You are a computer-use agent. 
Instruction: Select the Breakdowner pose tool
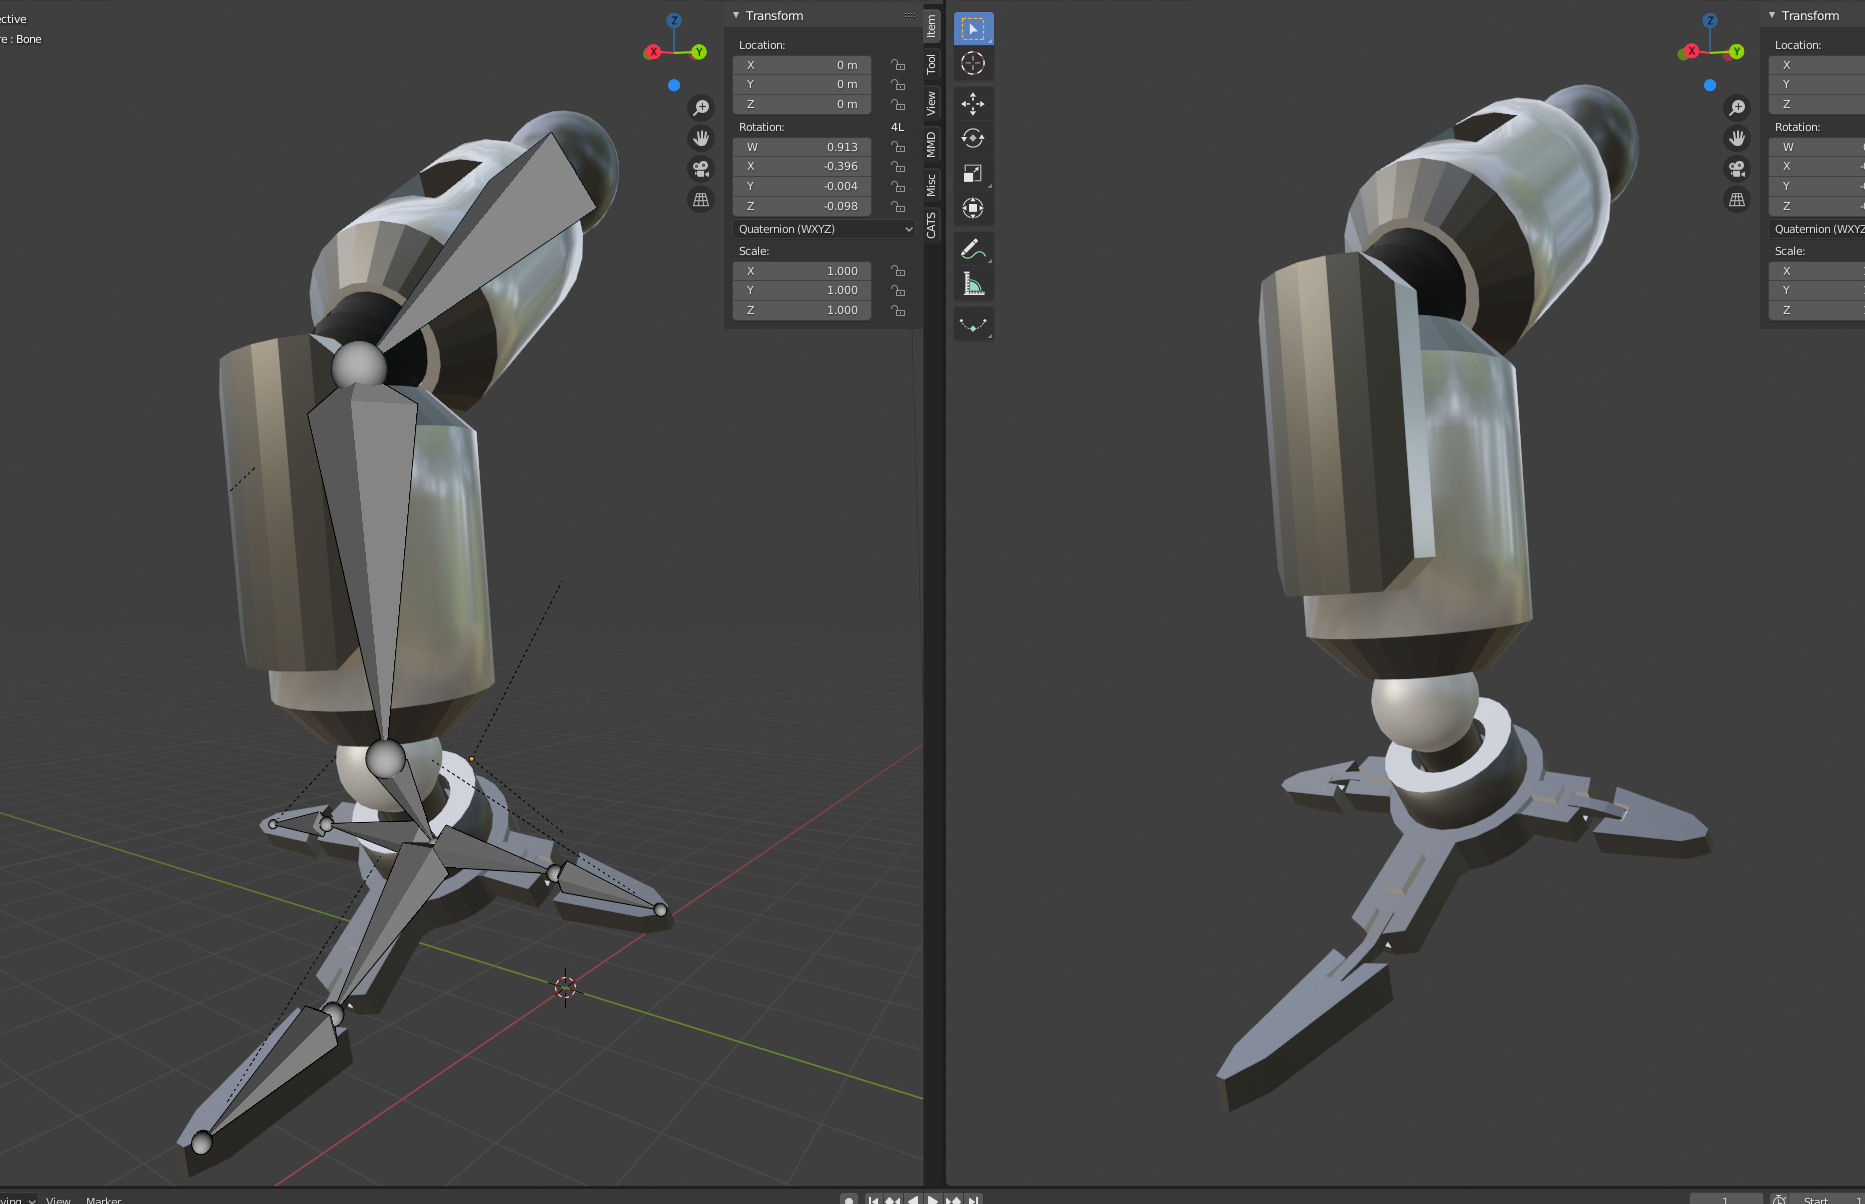pos(973,324)
